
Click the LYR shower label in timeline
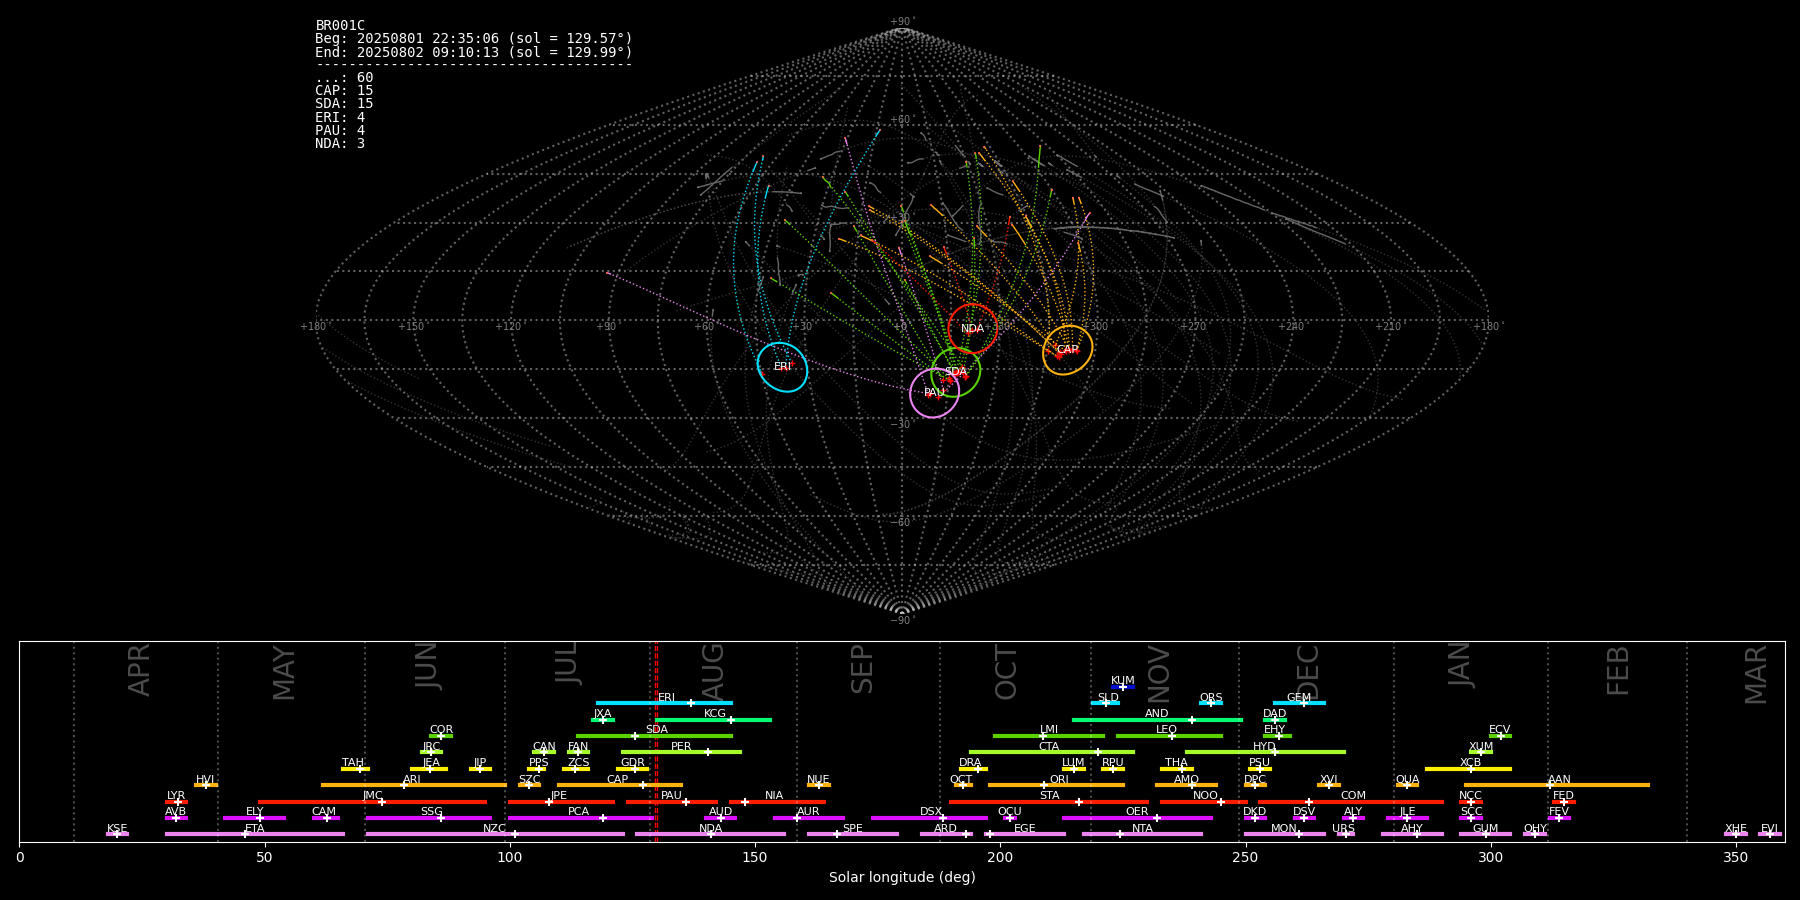[x=176, y=796]
